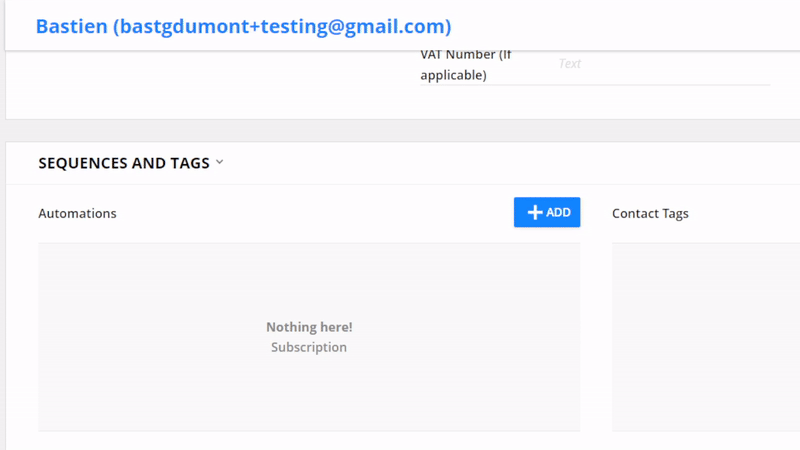800x450 pixels.
Task: Click the ADD text on the blue automations button
Action: tap(558, 212)
